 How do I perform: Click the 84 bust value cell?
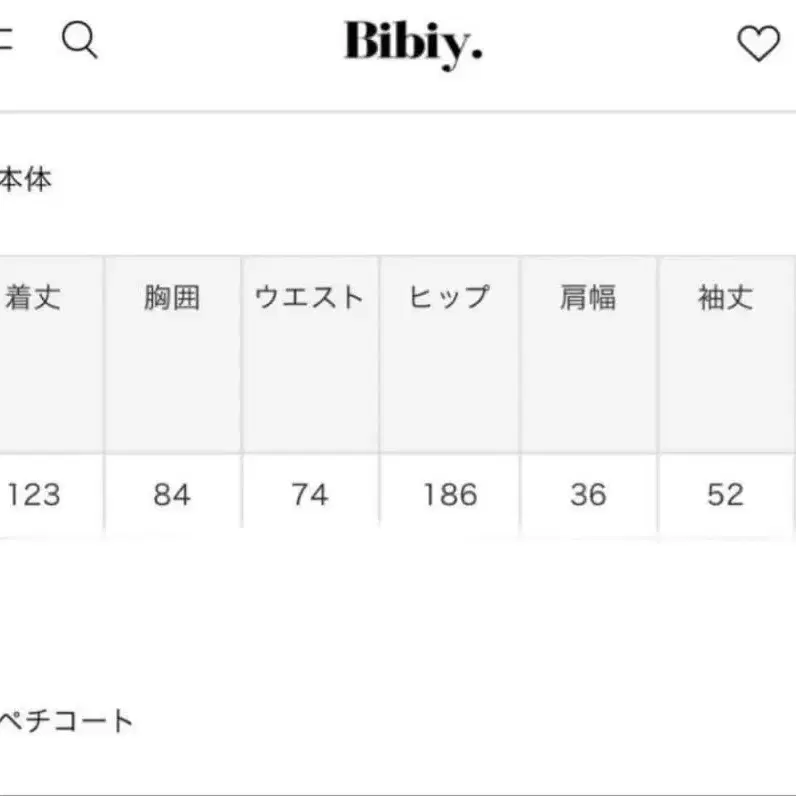(172, 494)
